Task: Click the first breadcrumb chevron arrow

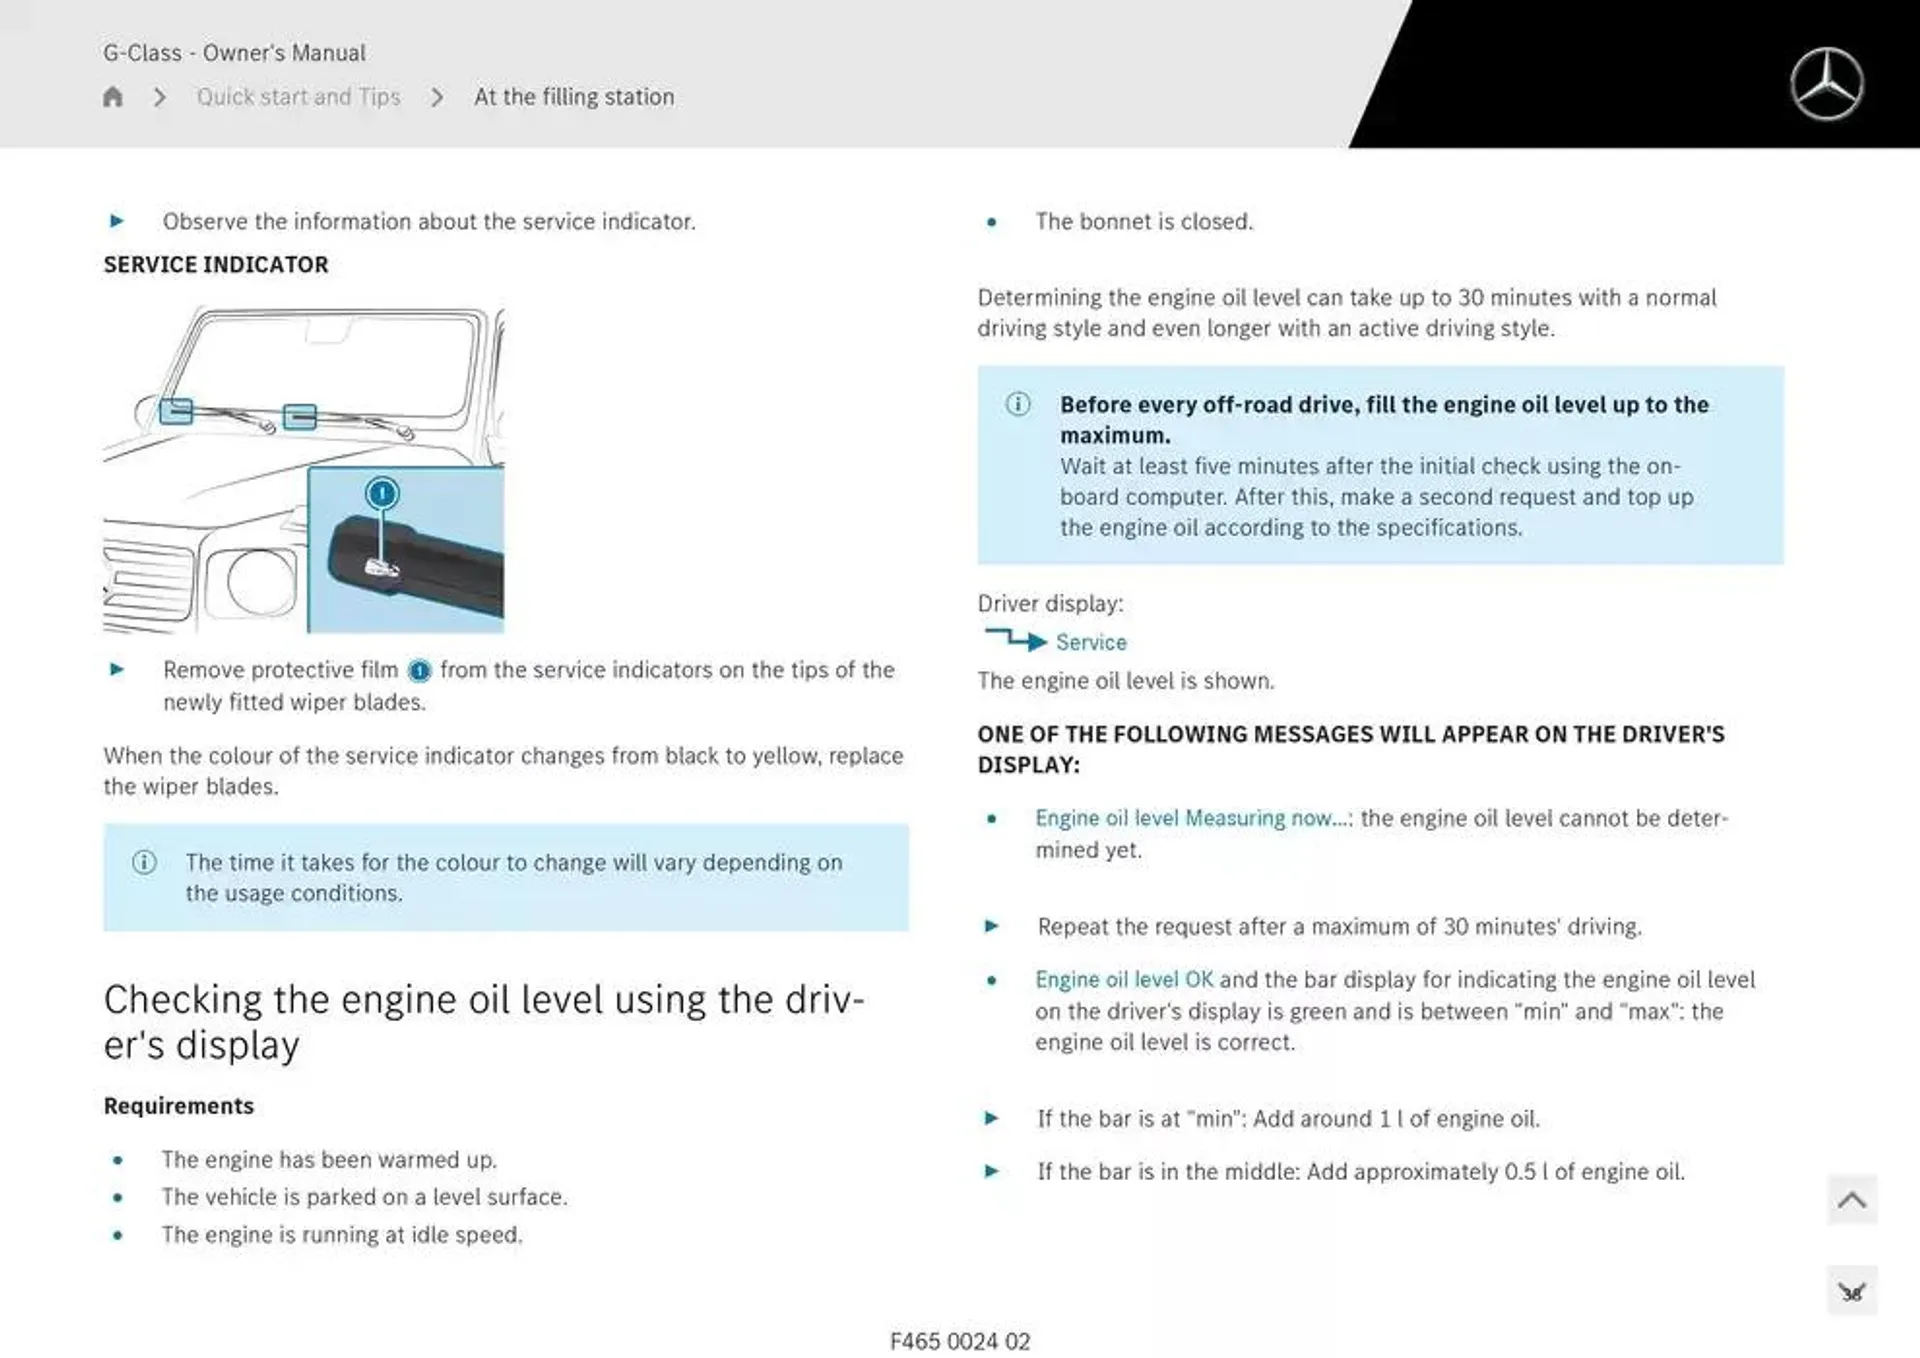Action: click(x=163, y=97)
